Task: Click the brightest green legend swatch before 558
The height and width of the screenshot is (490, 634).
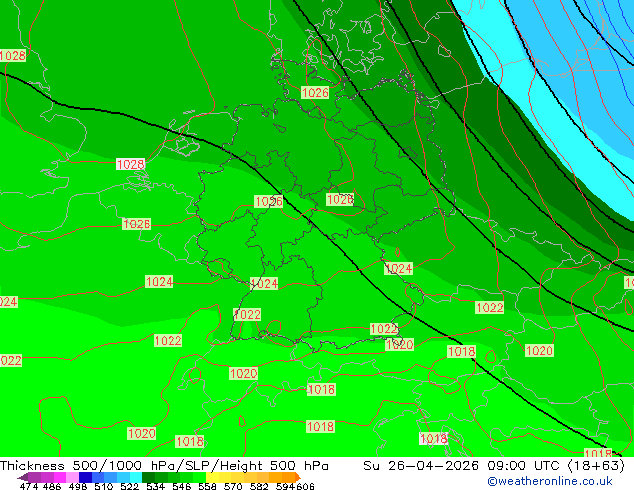Action: tap(199, 477)
